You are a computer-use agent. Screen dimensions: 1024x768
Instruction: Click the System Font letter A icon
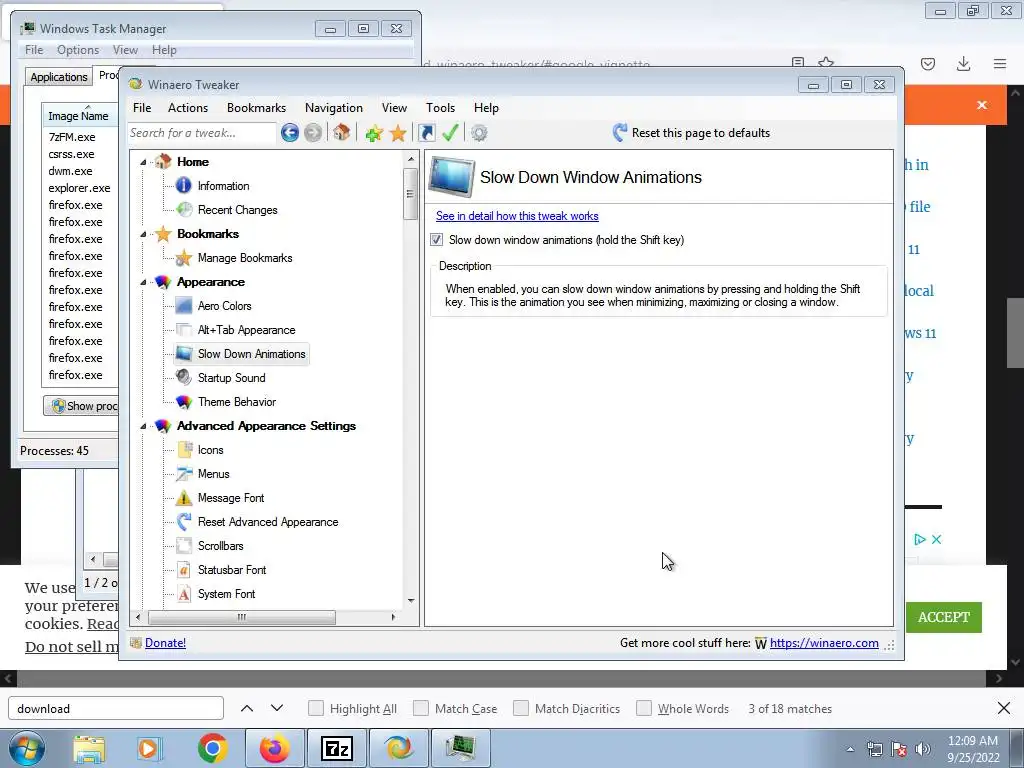184,594
